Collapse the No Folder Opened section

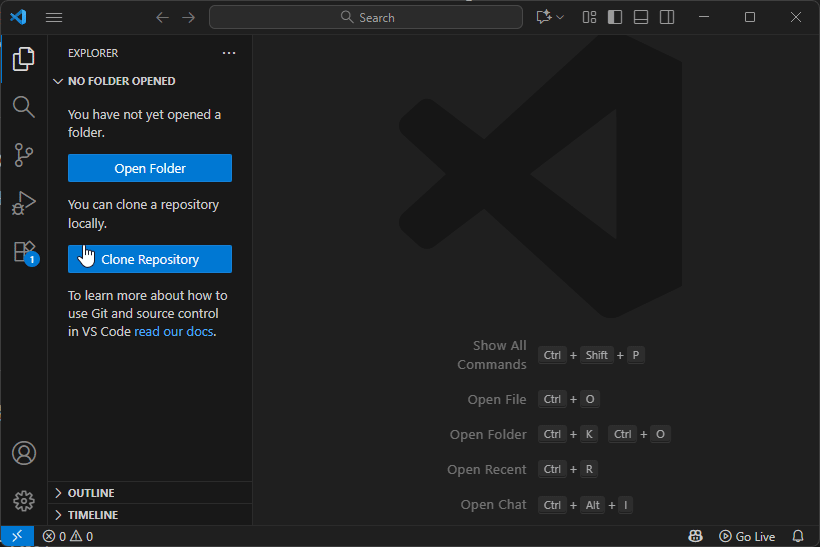(150, 81)
